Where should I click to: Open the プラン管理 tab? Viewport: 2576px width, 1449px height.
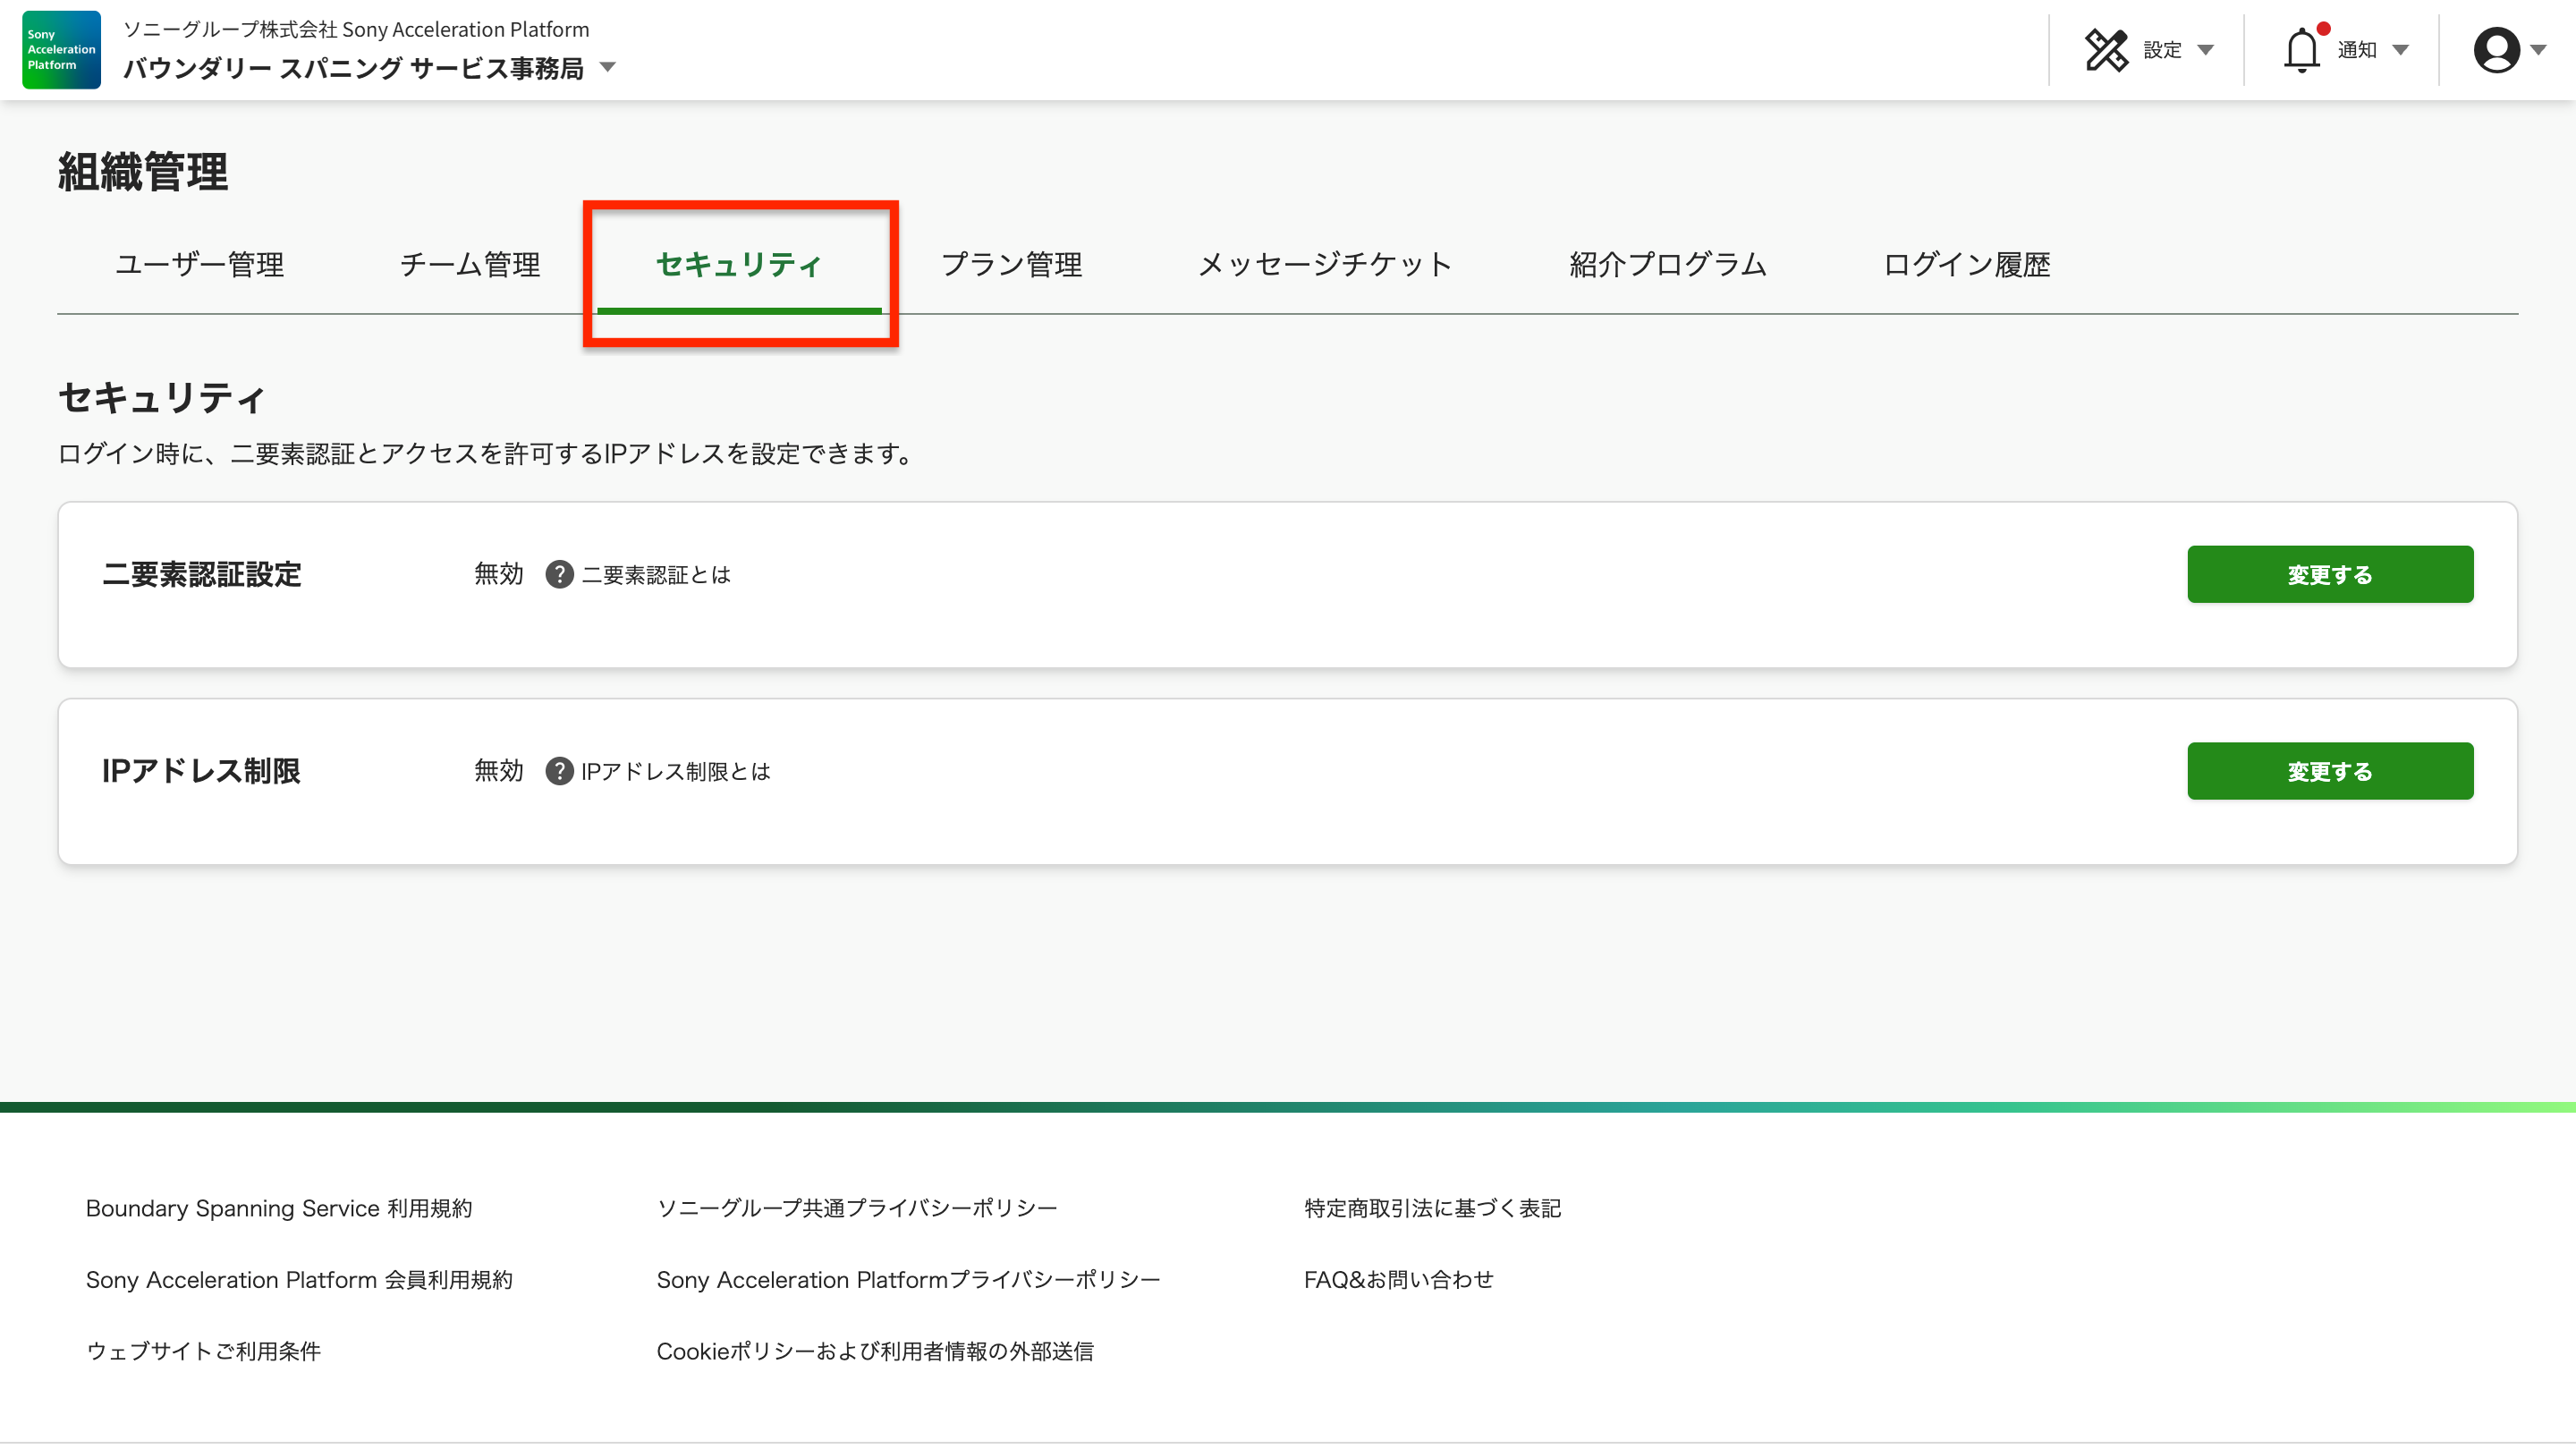[1011, 264]
